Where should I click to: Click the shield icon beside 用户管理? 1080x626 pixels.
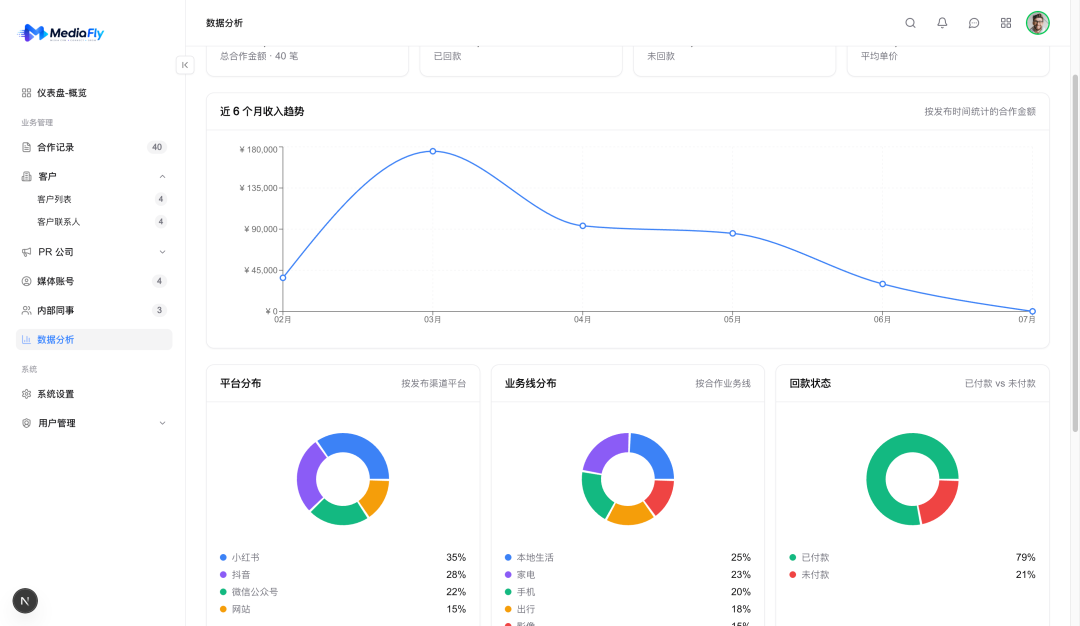pyautogui.click(x=26, y=423)
